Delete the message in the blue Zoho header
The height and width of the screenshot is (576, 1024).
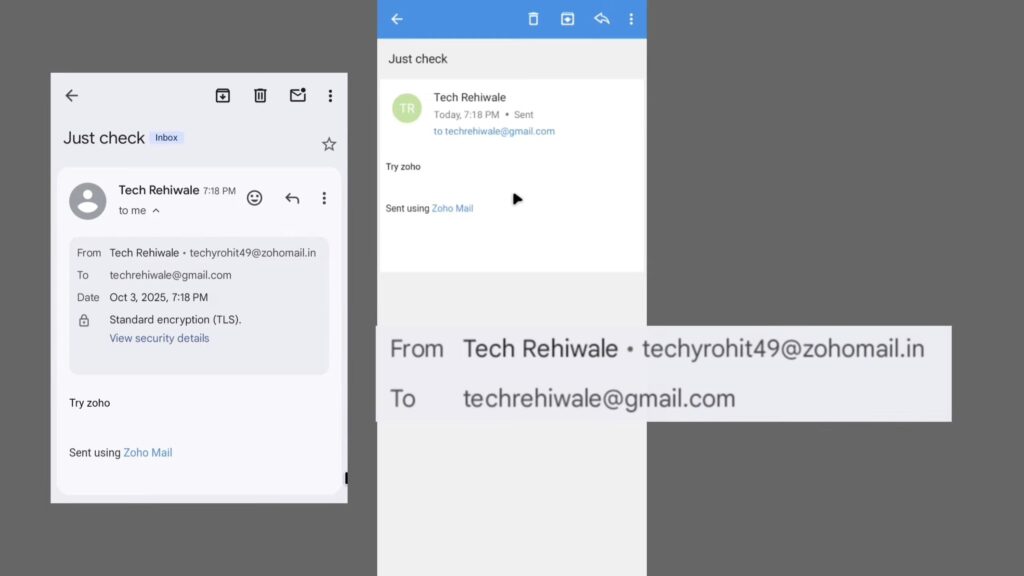[x=533, y=19]
